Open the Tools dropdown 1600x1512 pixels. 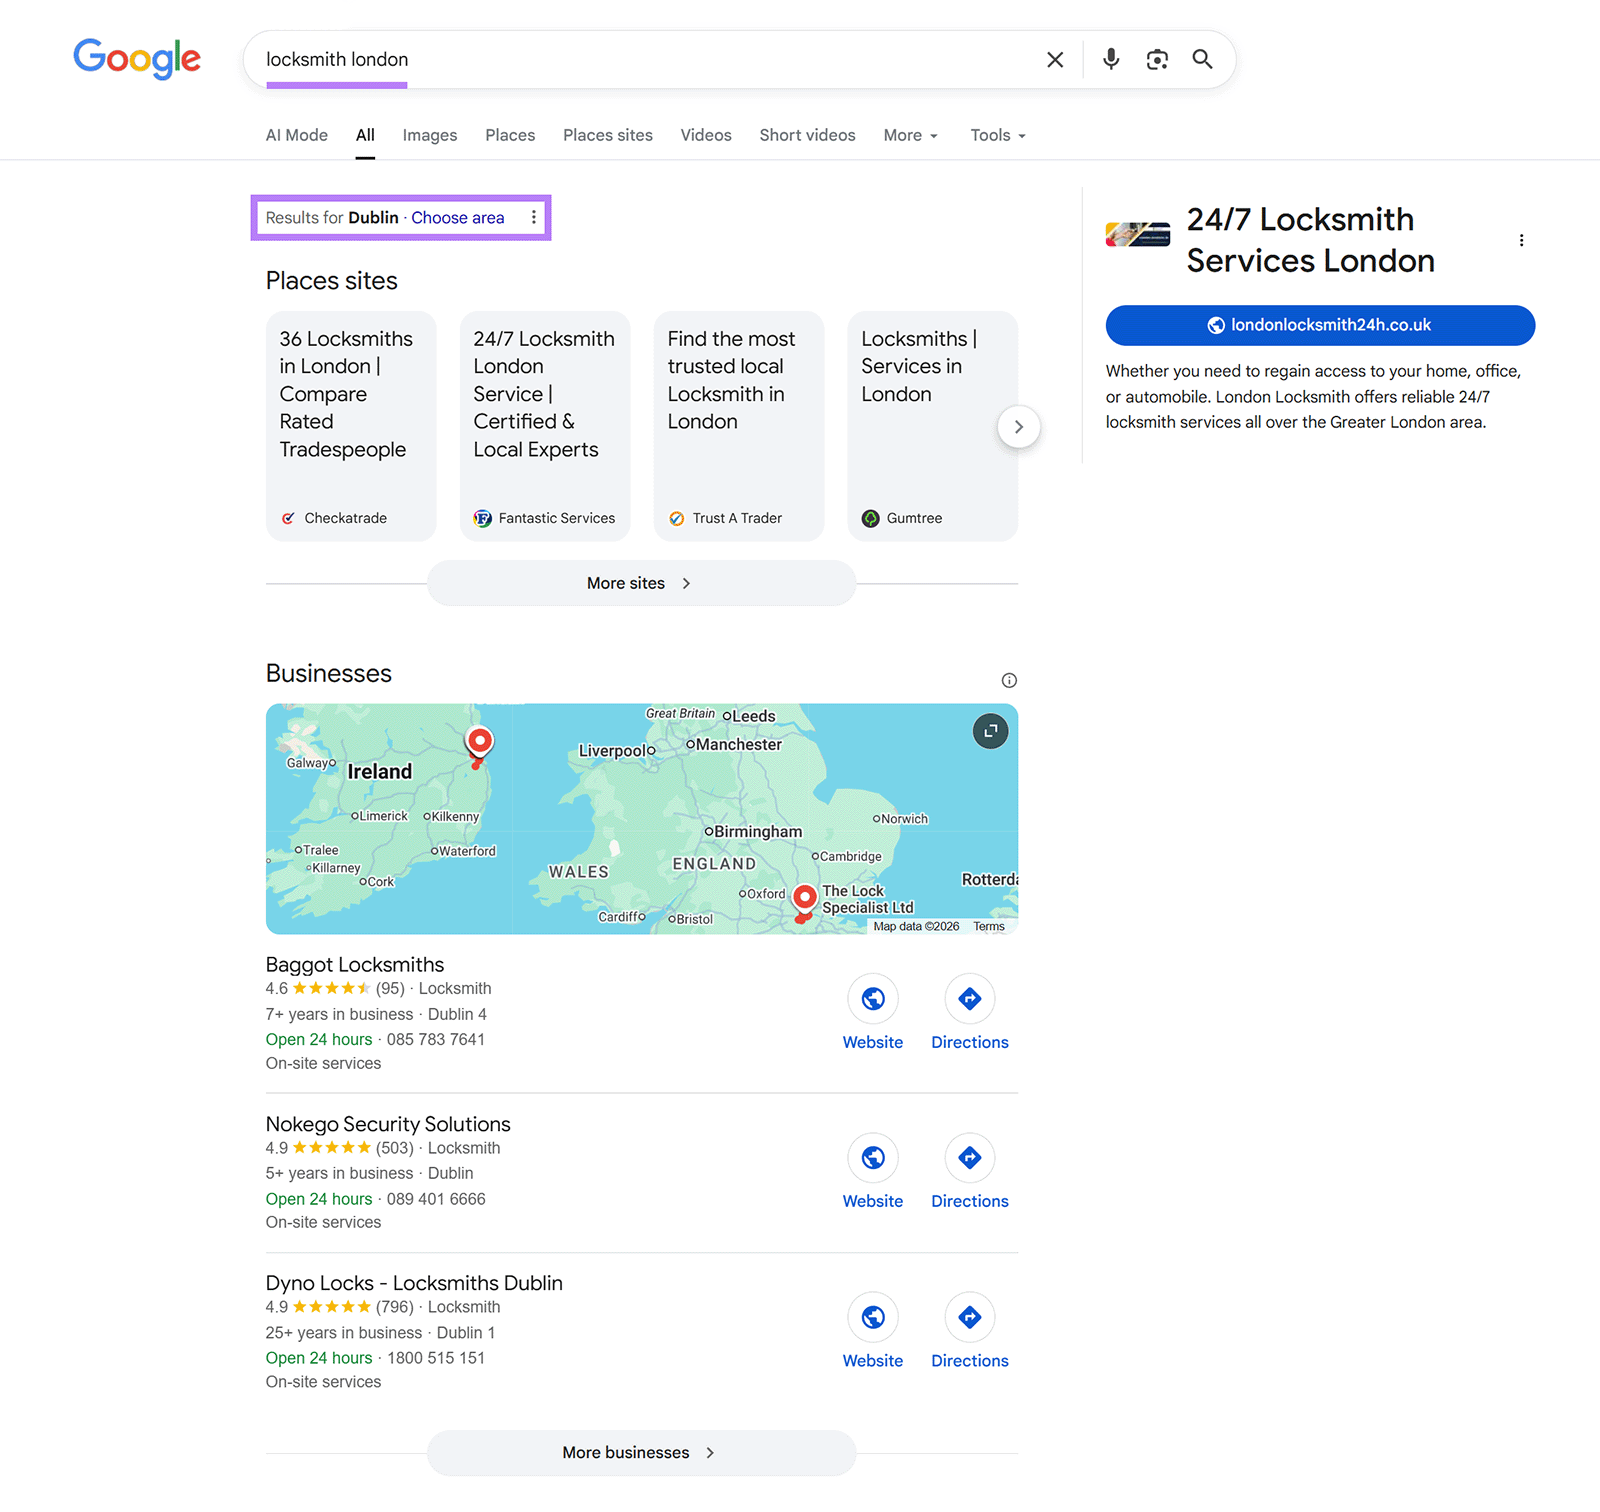click(x=997, y=136)
